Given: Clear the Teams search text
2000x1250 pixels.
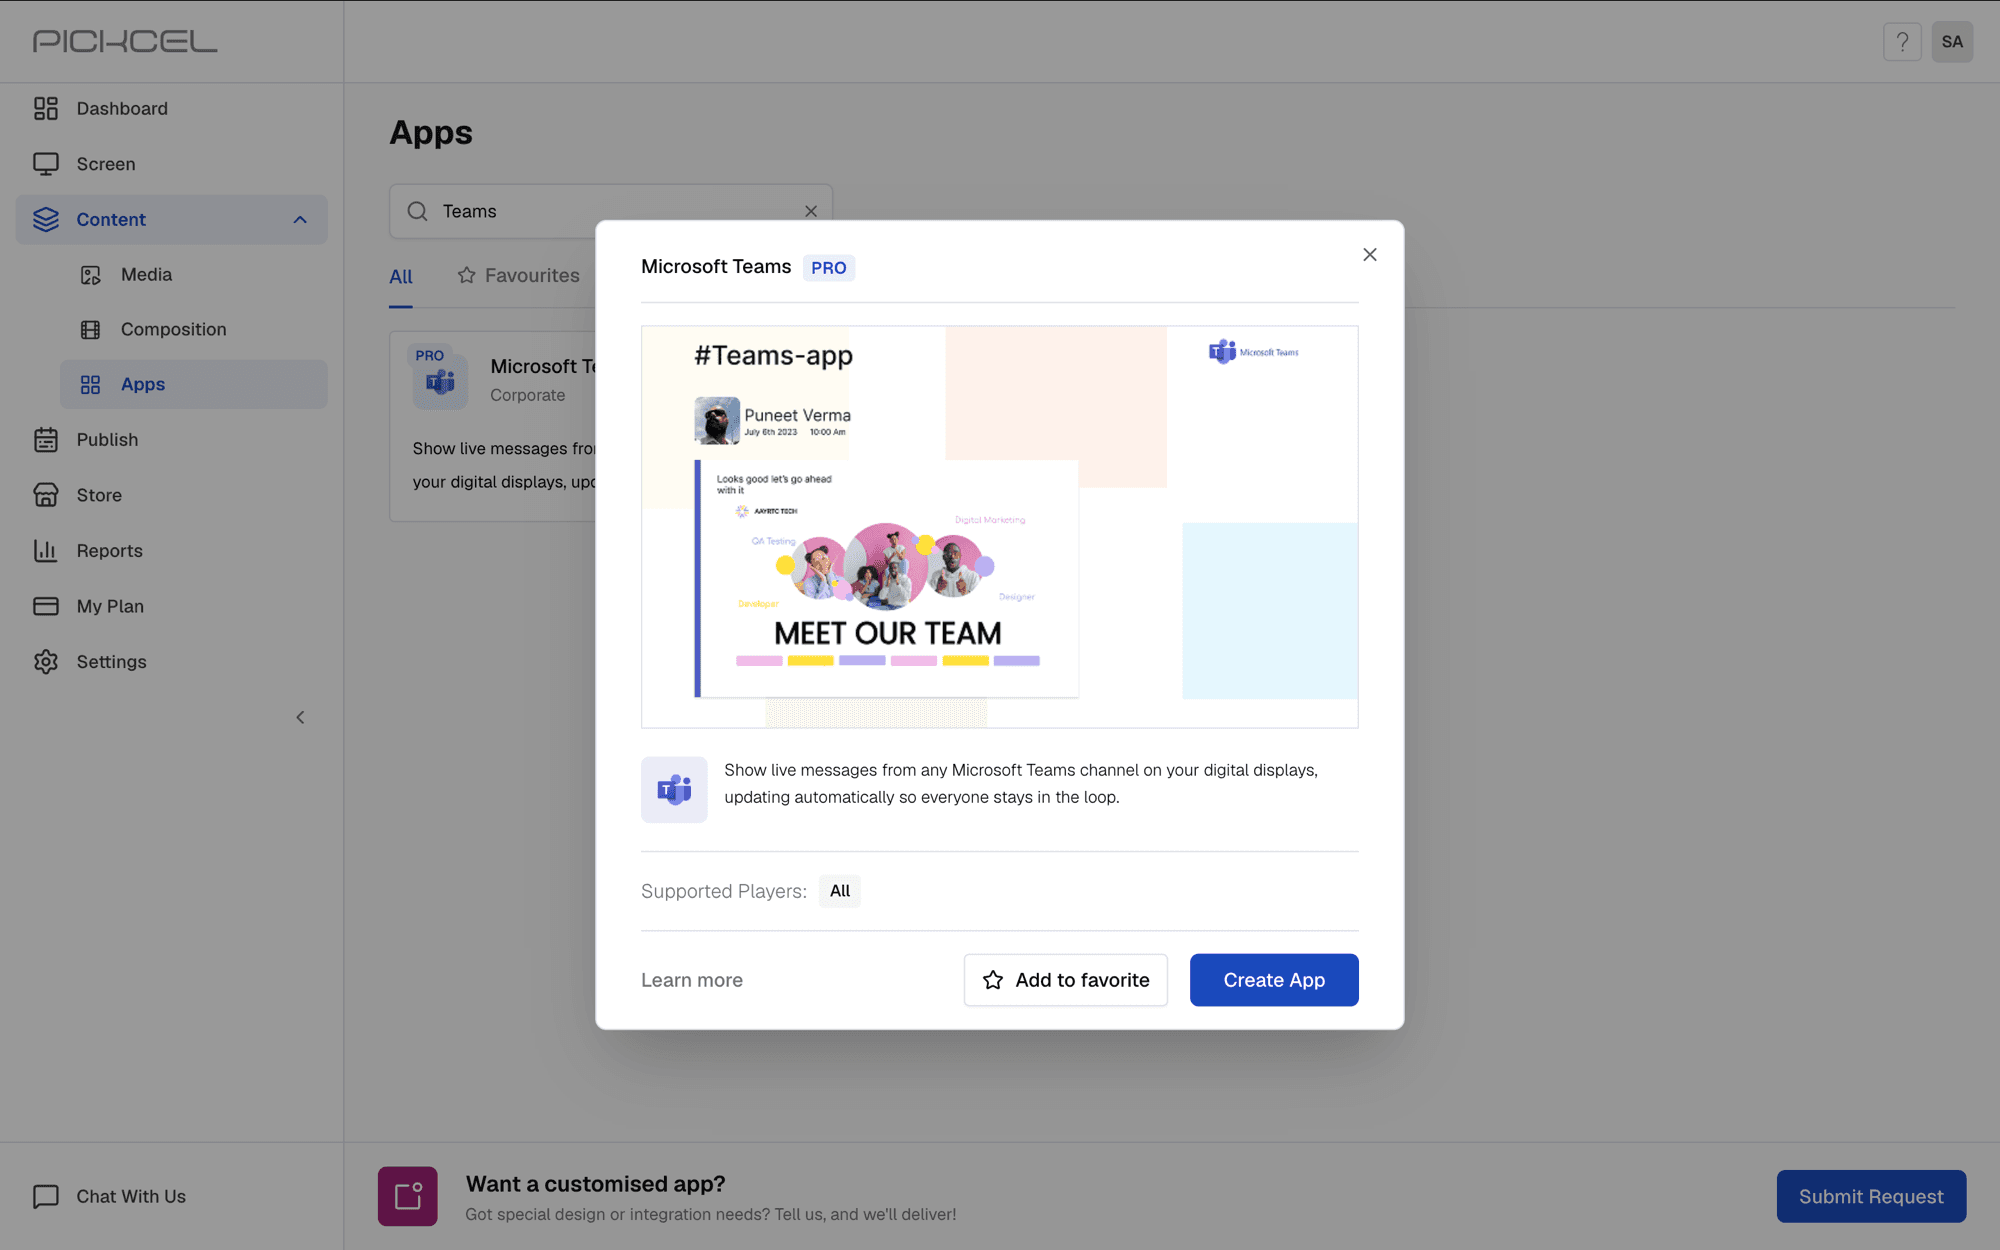Looking at the screenshot, I should tap(811, 211).
